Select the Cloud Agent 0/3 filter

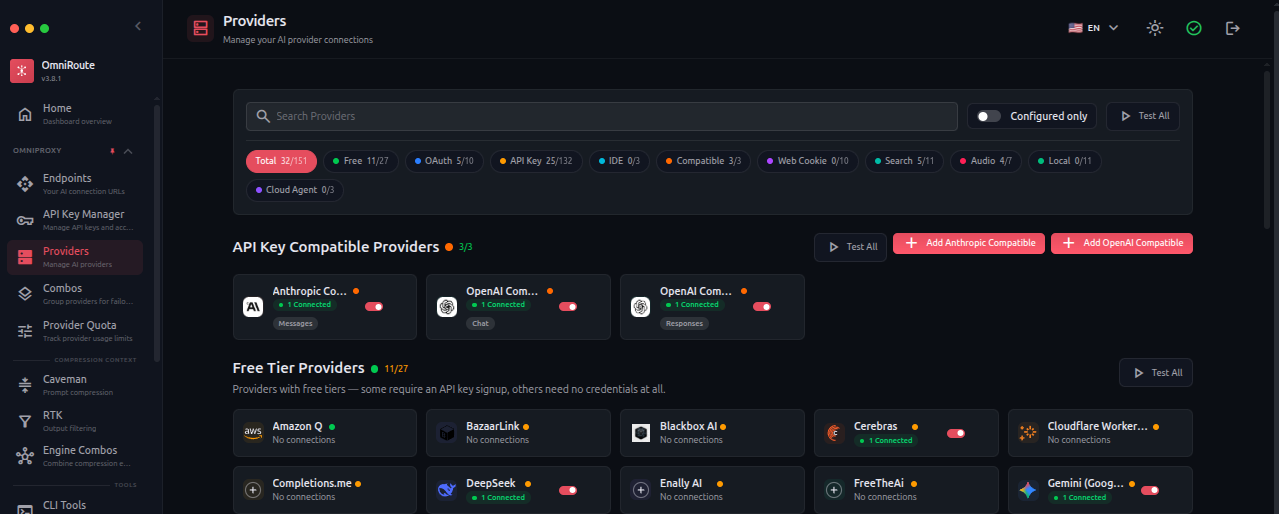(x=295, y=190)
